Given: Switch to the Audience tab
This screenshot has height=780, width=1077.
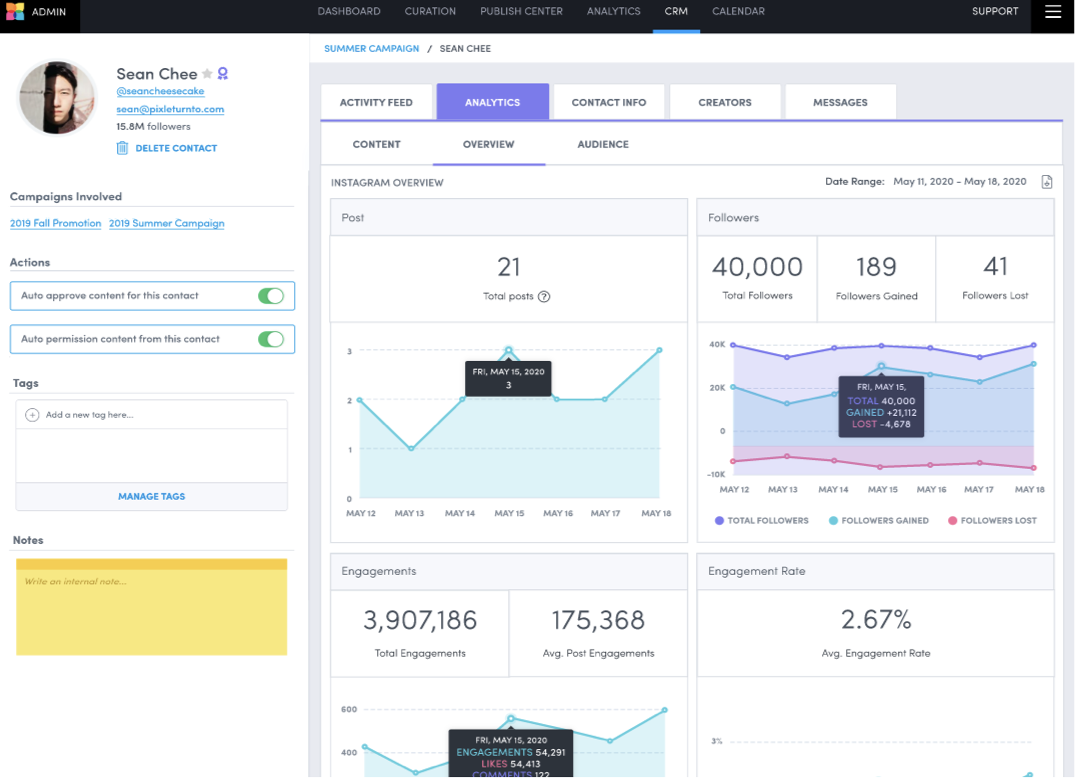Looking at the screenshot, I should (603, 144).
